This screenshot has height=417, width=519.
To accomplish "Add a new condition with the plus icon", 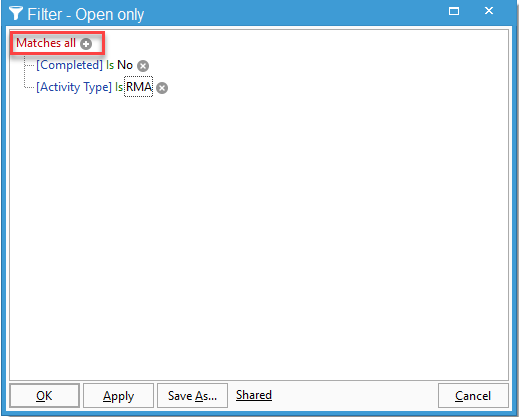I will click(86, 44).
